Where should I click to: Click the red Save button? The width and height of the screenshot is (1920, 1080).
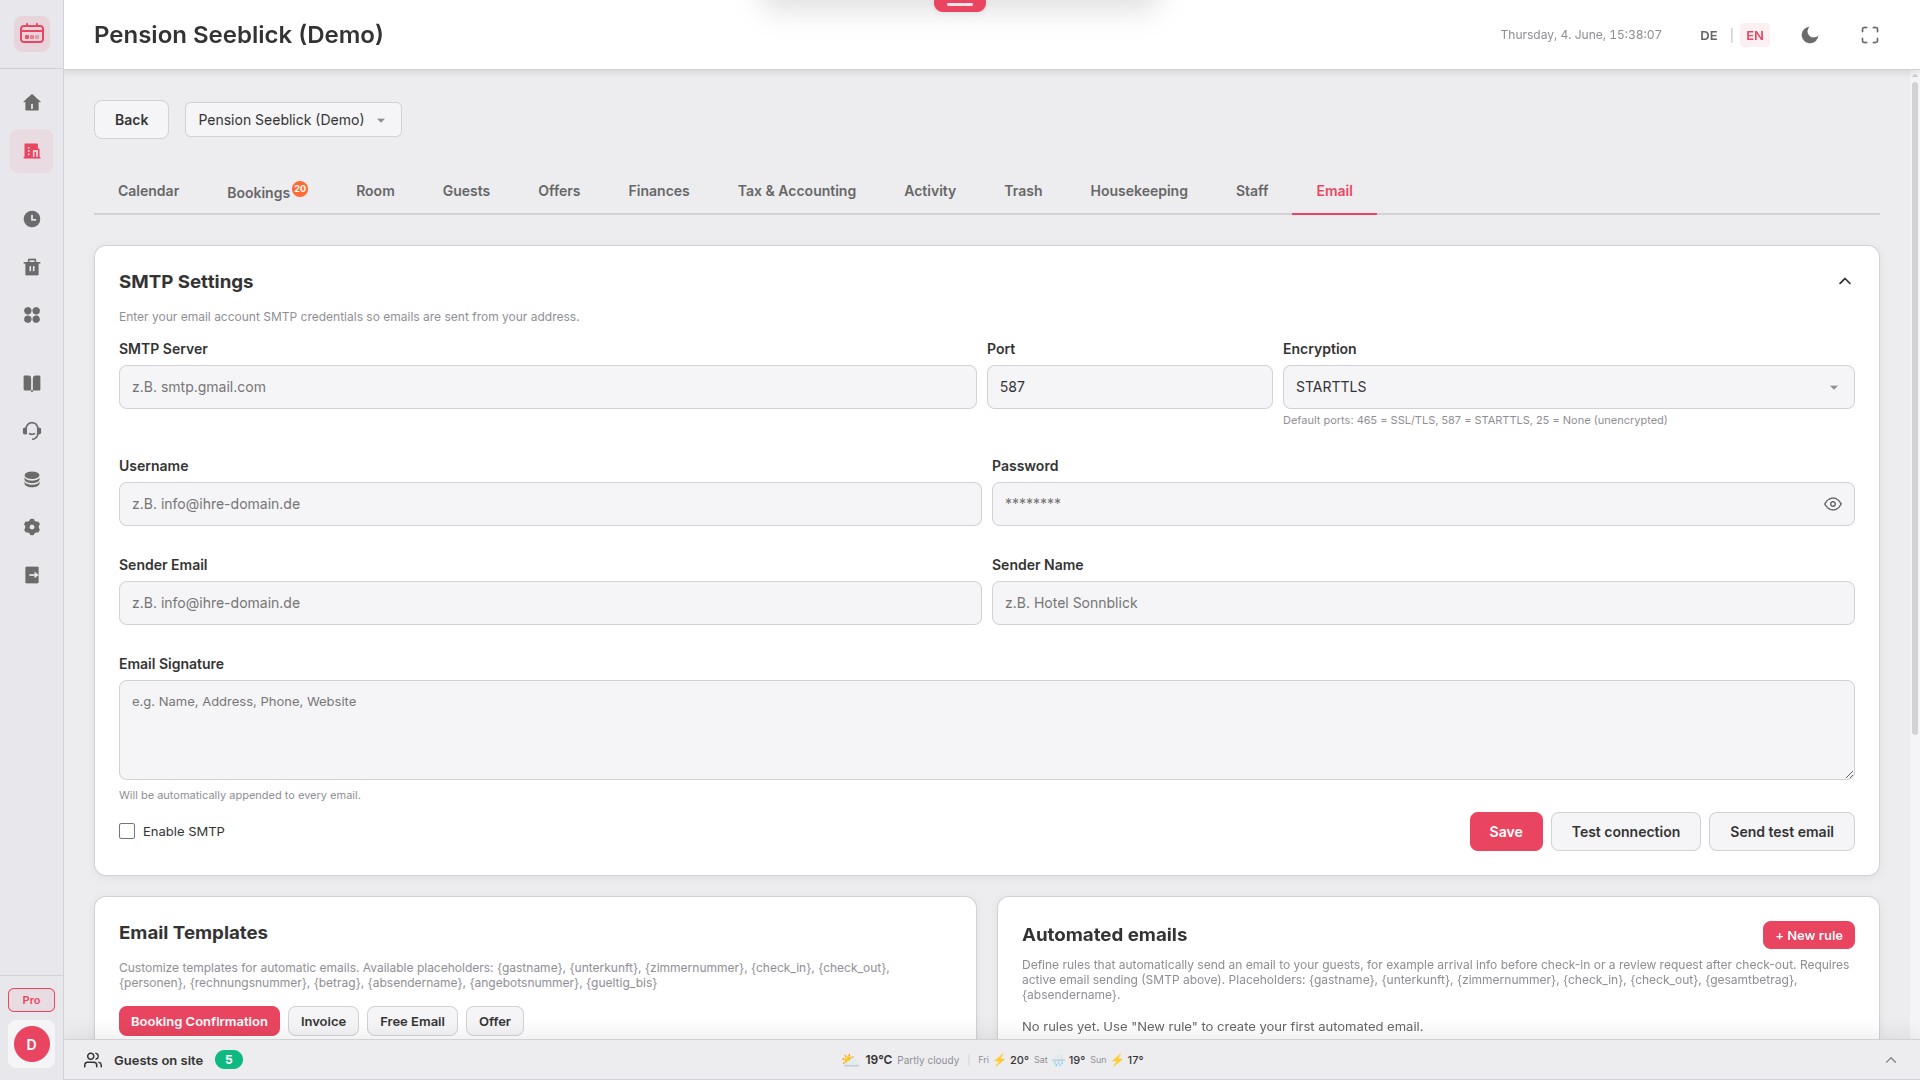[x=1506, y=832]
